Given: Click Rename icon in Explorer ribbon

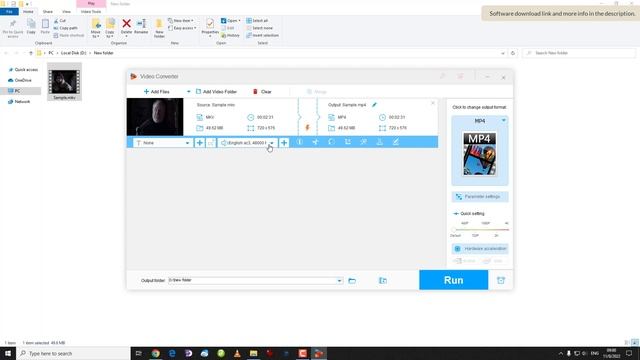Looking at the screenshot, I should [141, 27].
